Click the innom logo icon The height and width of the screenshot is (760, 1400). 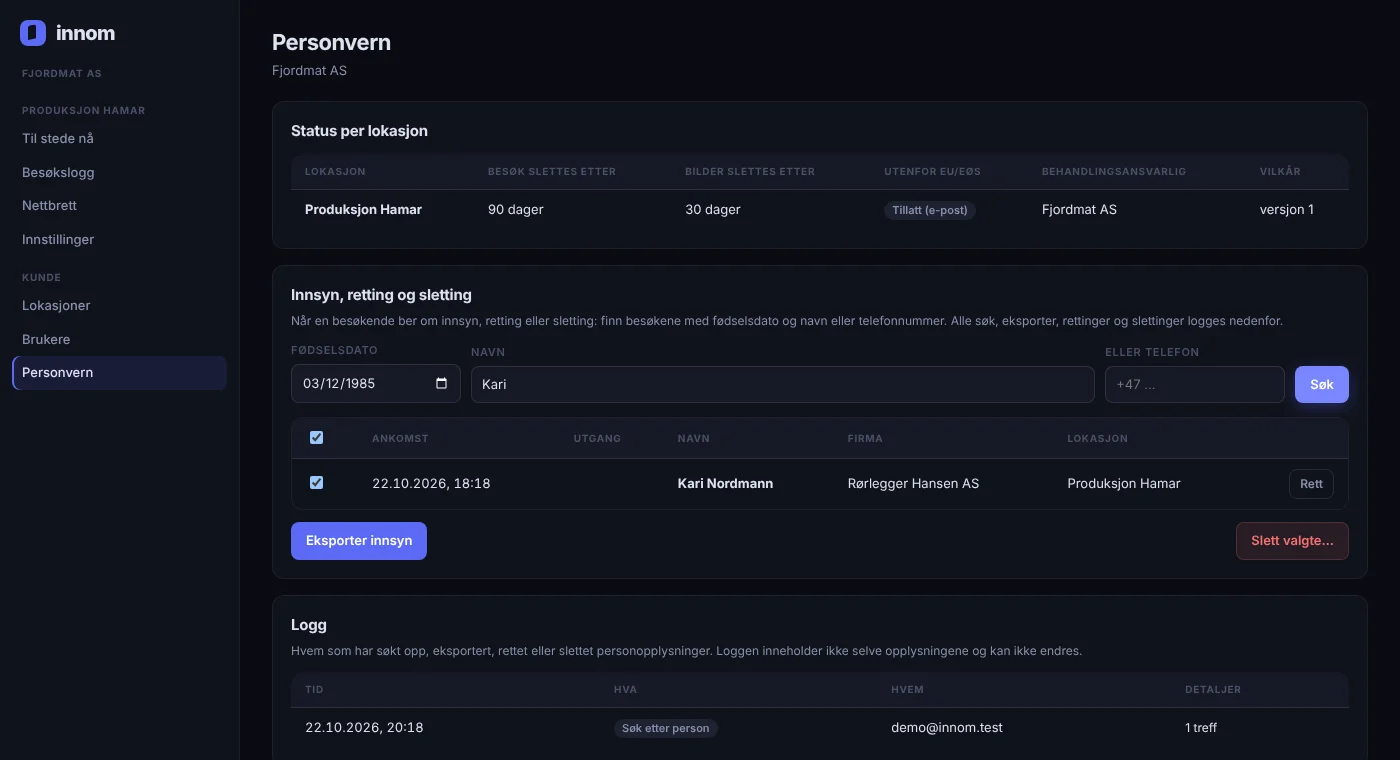[x=33, y=33]
